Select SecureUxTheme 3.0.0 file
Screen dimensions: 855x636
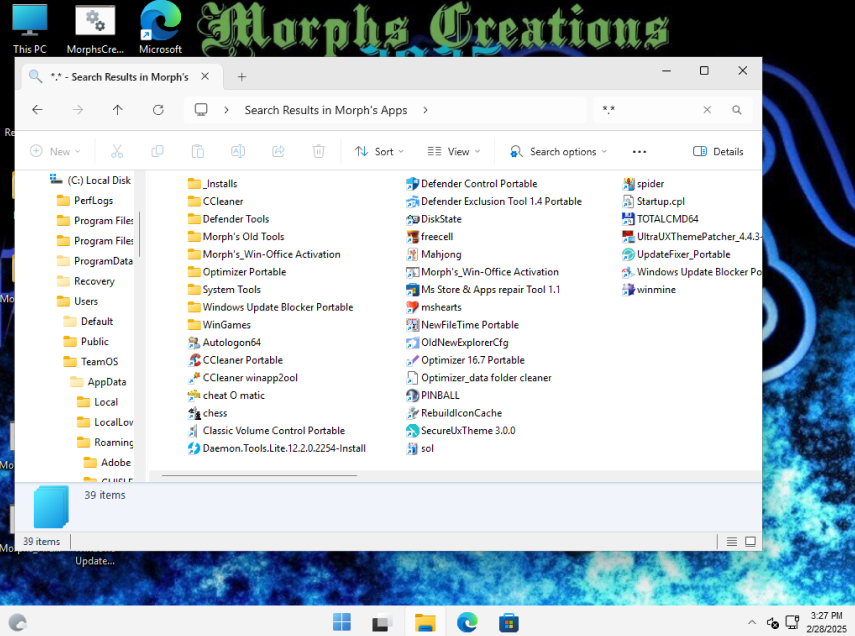point(461,431)
